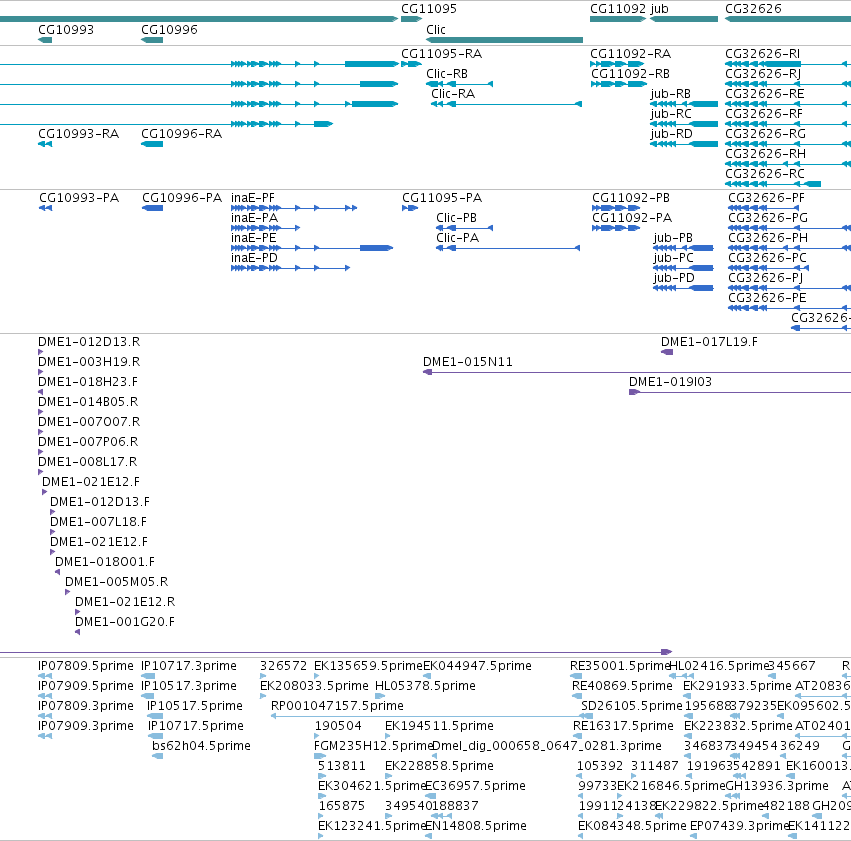Viewport: 851px width, 841px height.
Task: Select the DME1-019I03 clone
Action: pyautogui.click(x=740, y=392)
